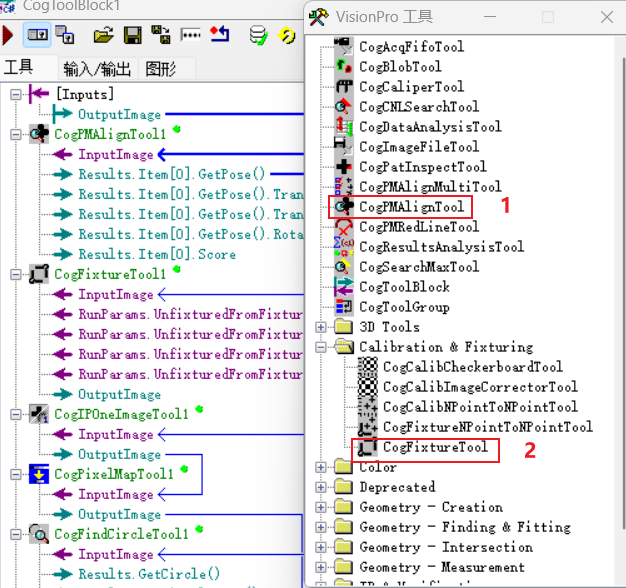The width and height of the screenshot is (626, 588).
Task: Minimize the VisionPro 工具 window
Action: point(490,17)
